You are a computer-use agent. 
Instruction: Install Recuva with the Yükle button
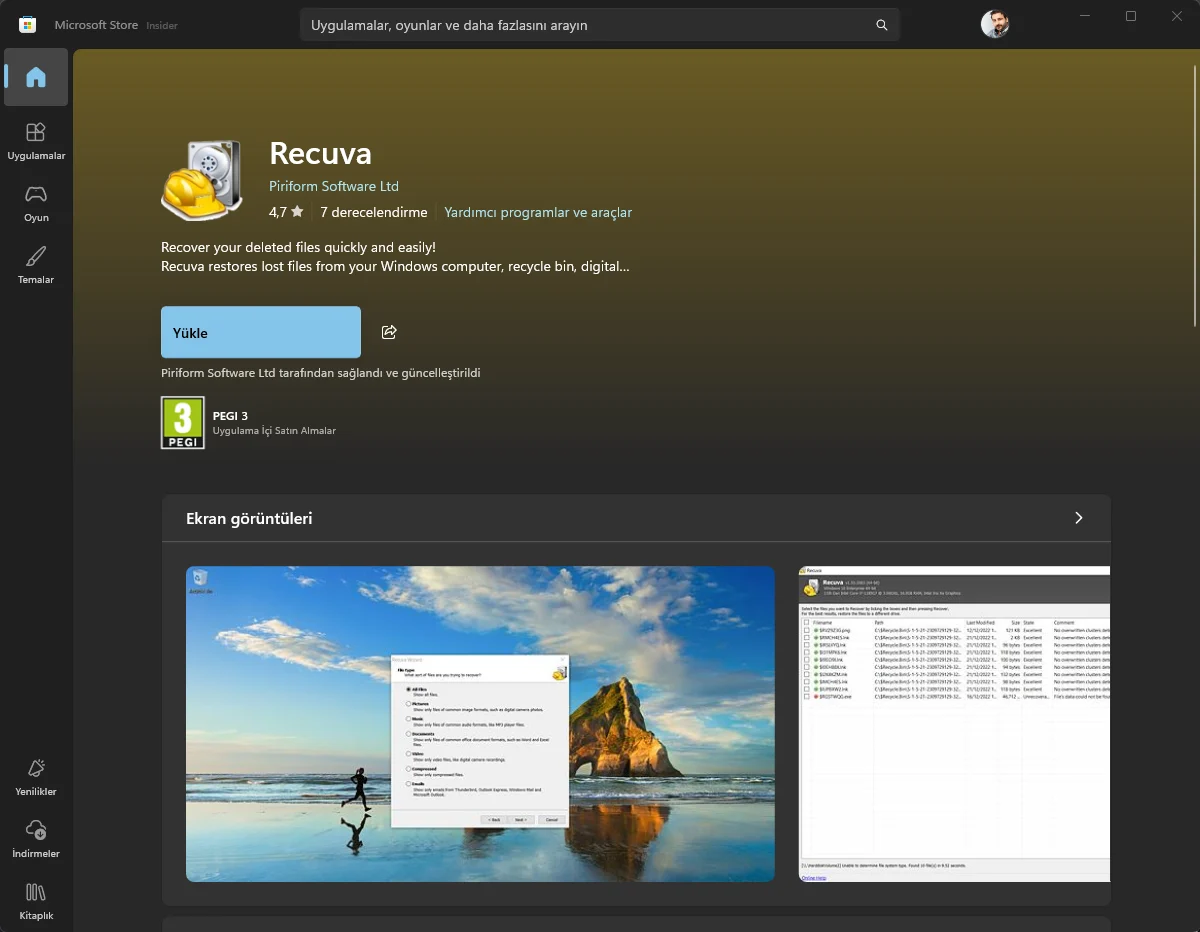pos(261,332)
